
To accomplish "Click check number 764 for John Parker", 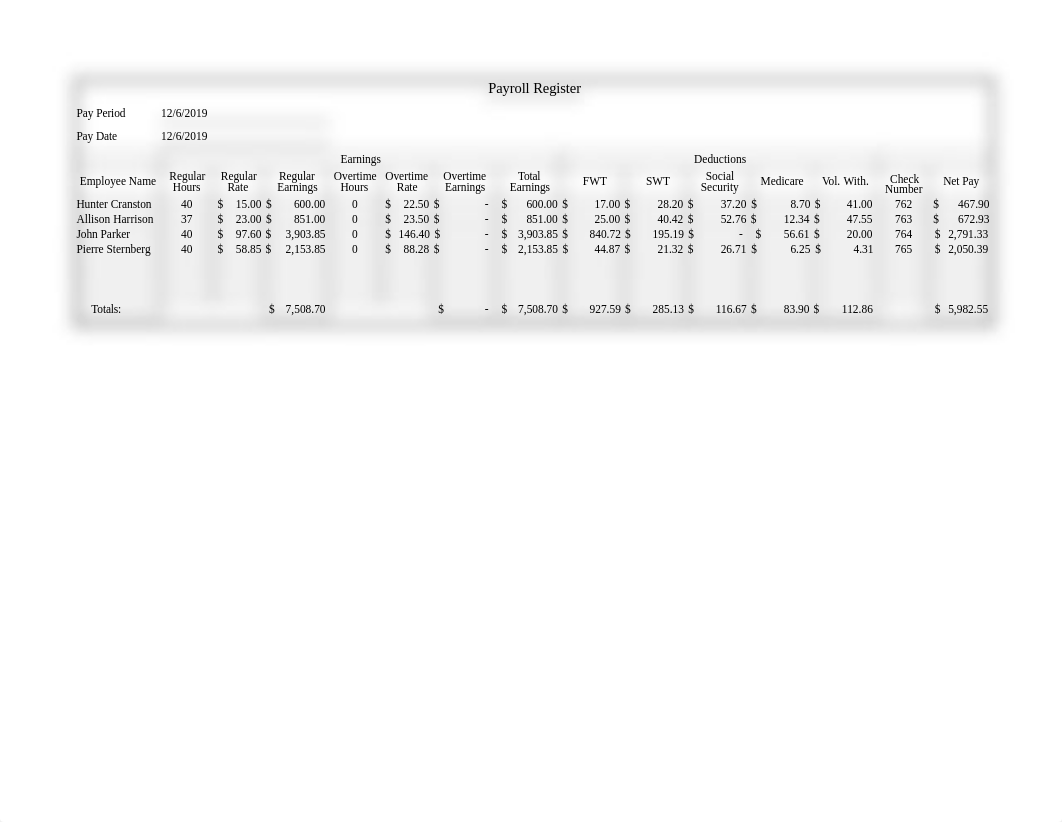I will (903, 234).
